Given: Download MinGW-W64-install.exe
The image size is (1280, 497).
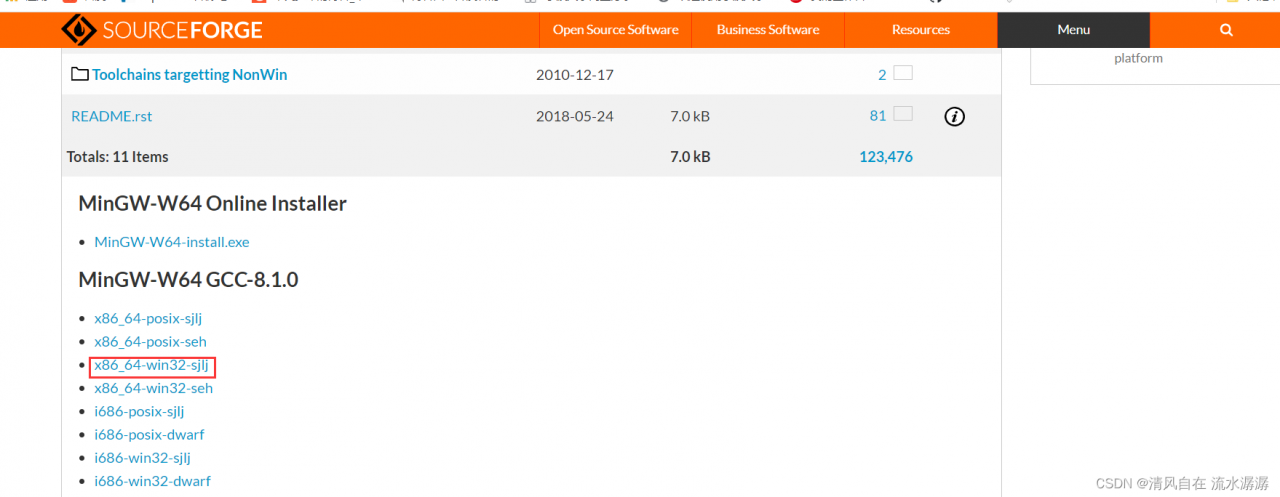Looking at the screenshot, I should [172, 242].
